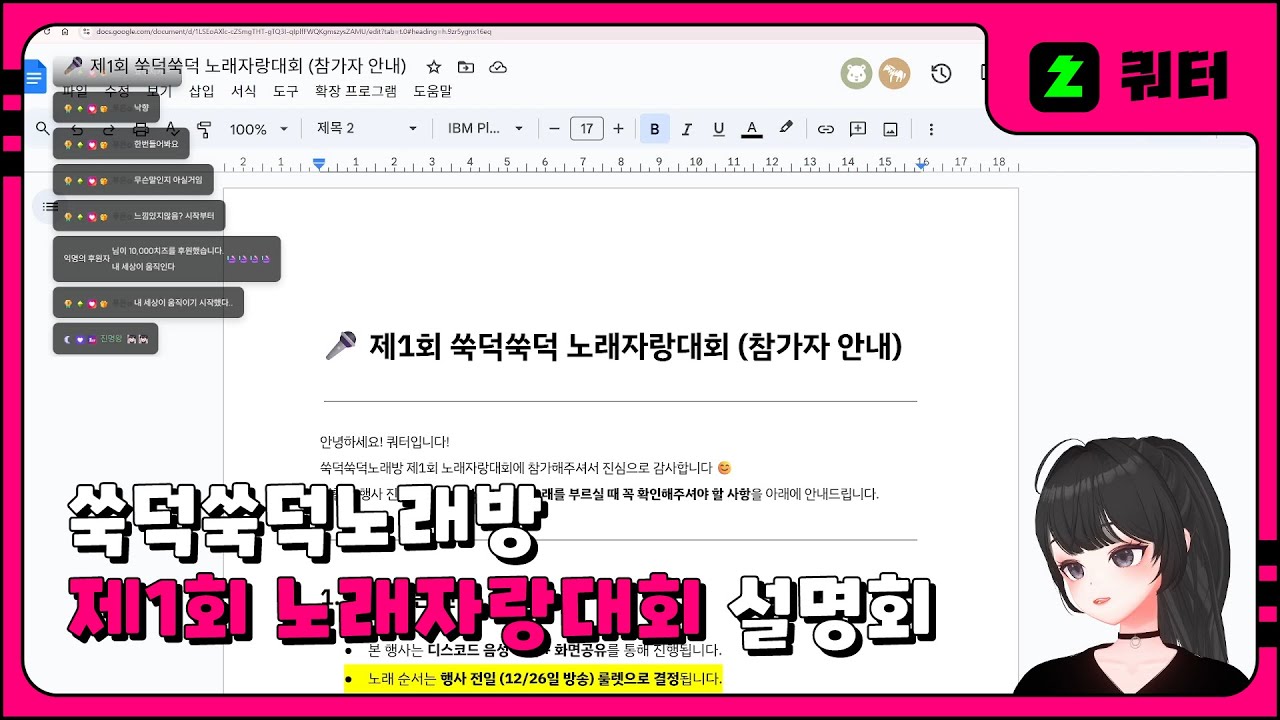
Task: Show the document outline list icon
Action: [50, 206]
